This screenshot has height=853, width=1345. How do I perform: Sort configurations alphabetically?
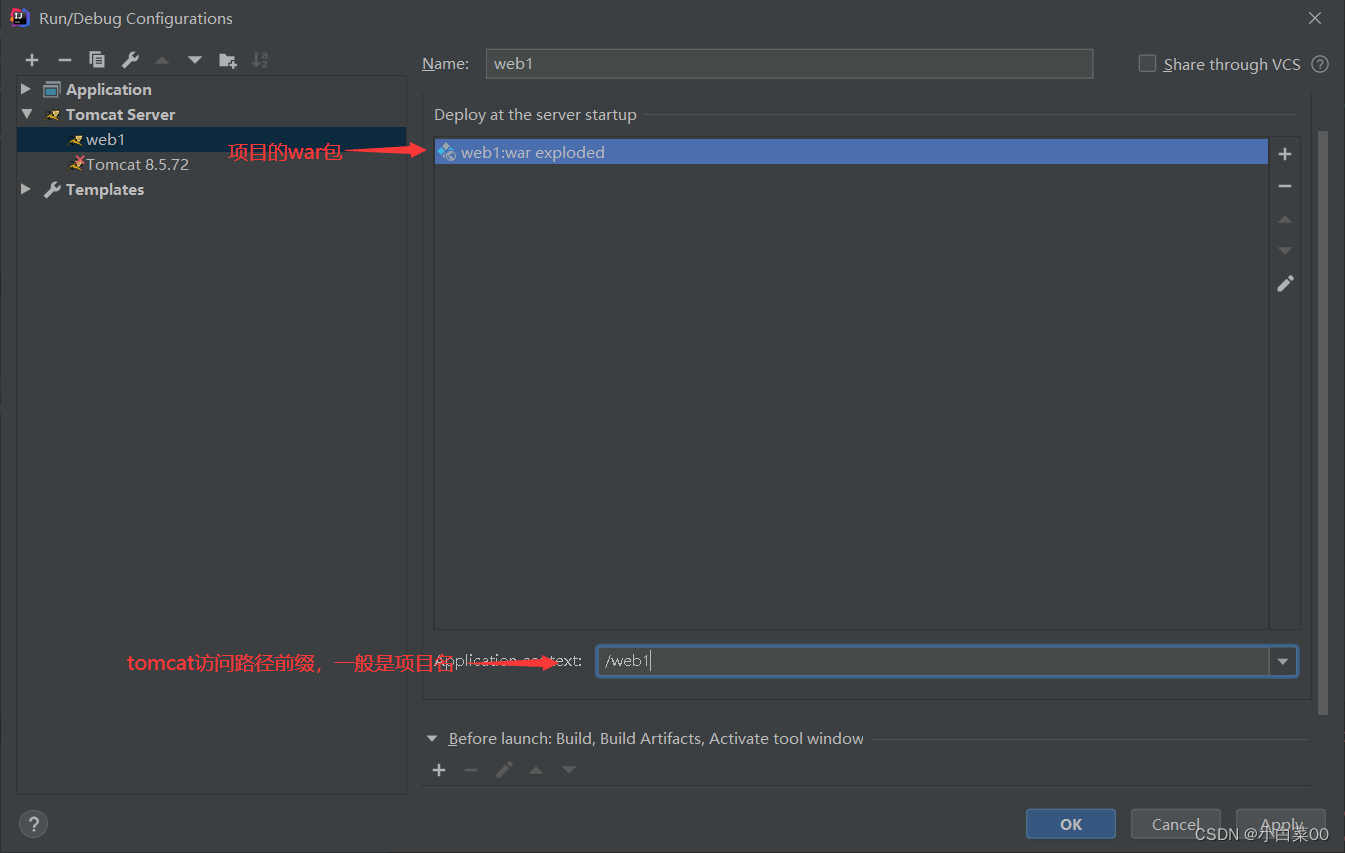click(x=260, y=60)
